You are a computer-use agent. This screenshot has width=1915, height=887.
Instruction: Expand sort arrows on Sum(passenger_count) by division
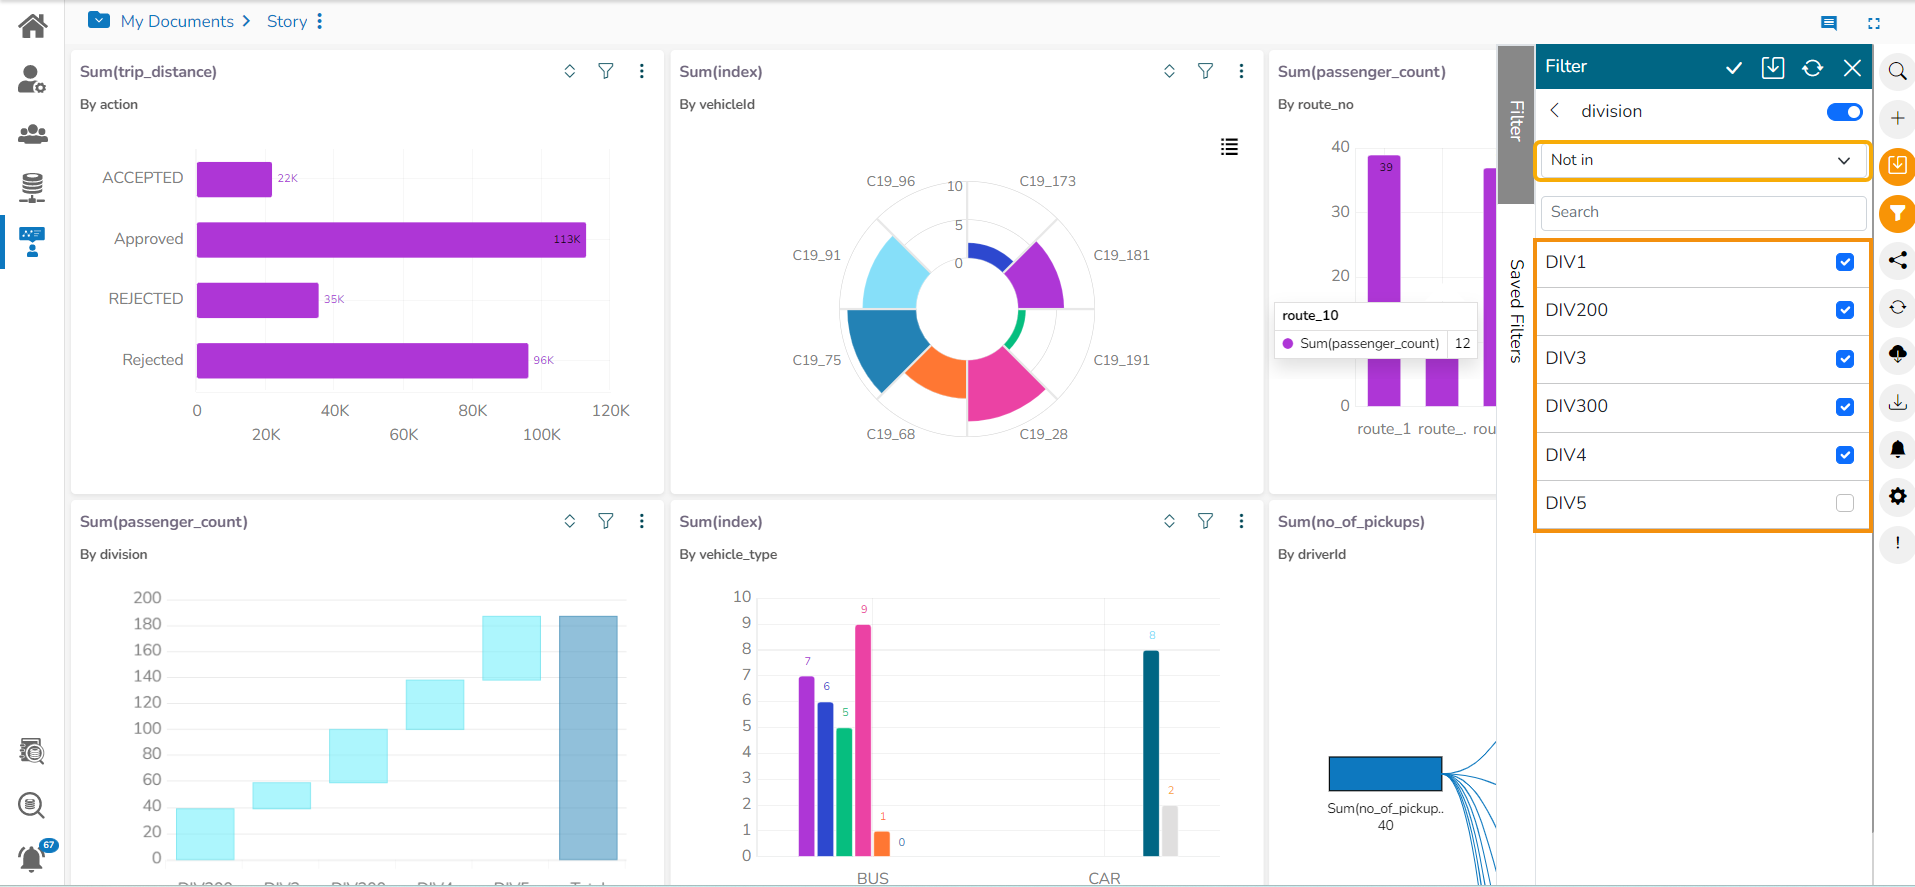(x=570, y=521)
